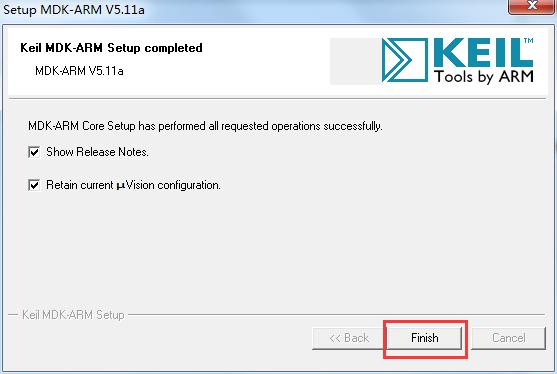Close the Setup MDK-ARM window
Image resolution: width=557 pixels, height=374 pixels.
coord(532,6)
